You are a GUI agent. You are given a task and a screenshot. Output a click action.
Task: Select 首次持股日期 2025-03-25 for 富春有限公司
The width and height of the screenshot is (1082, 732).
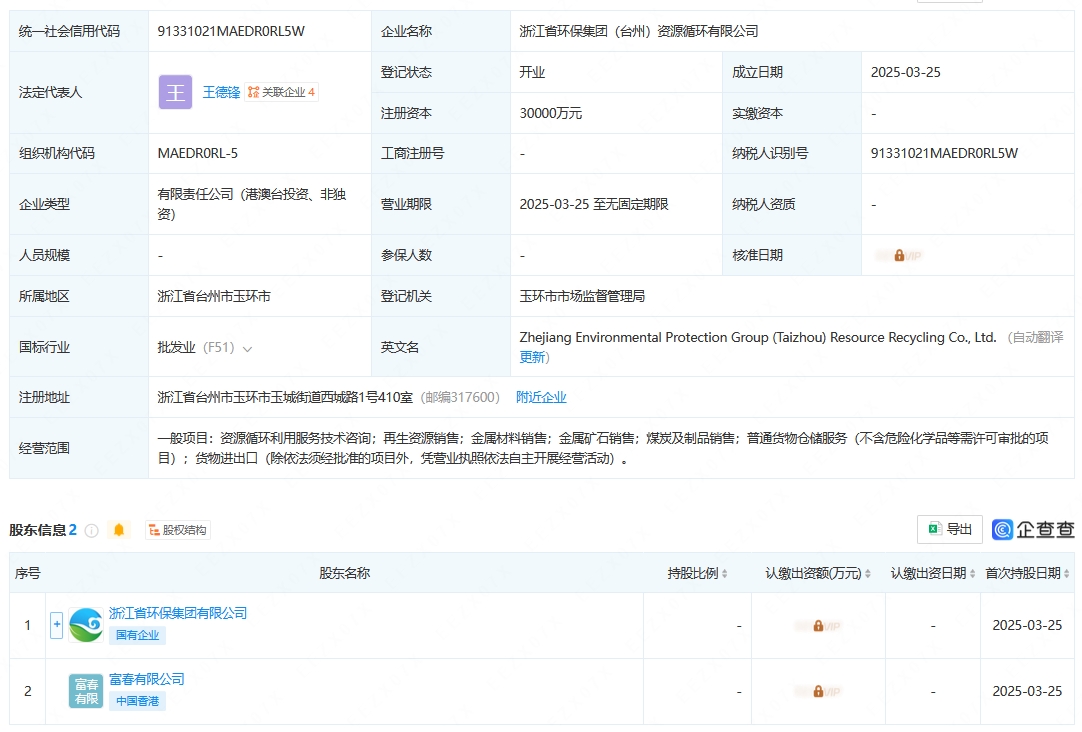click(x=1027, y=691)
